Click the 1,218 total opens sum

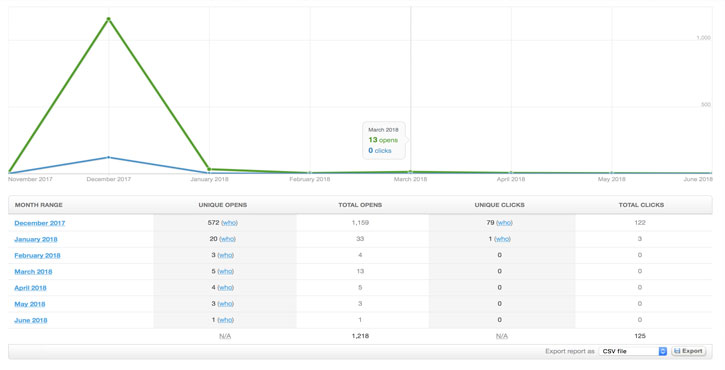point(360,336)
